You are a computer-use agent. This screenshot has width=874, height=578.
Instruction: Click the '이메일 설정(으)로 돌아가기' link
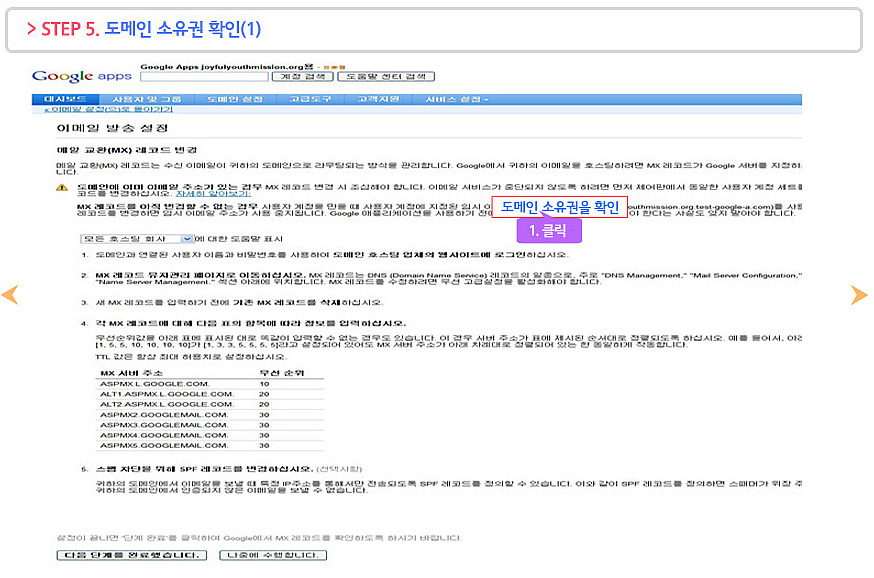tap(102, 109)
